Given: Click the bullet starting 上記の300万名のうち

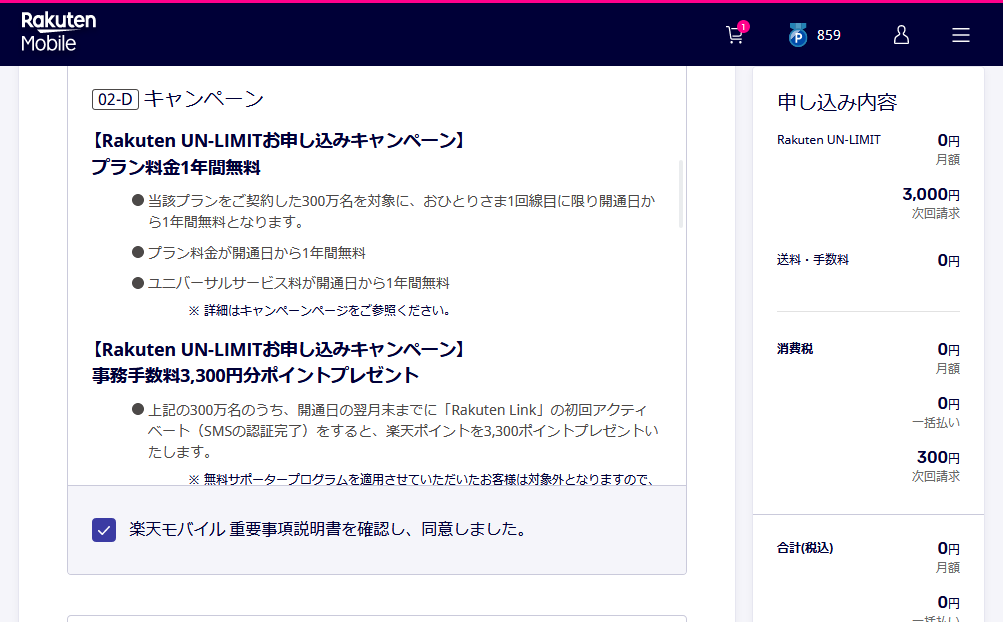Looking at the screenshot, I should tap(403, 431).
